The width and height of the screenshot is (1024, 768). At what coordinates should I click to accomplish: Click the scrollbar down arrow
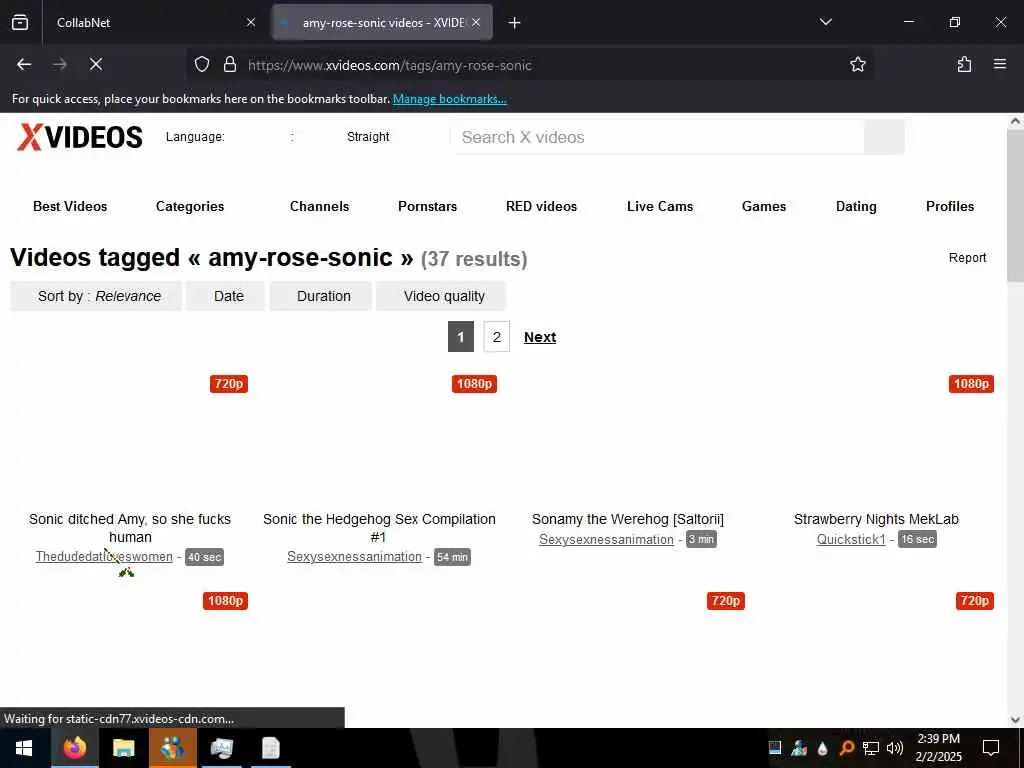tap(1016, 720)
